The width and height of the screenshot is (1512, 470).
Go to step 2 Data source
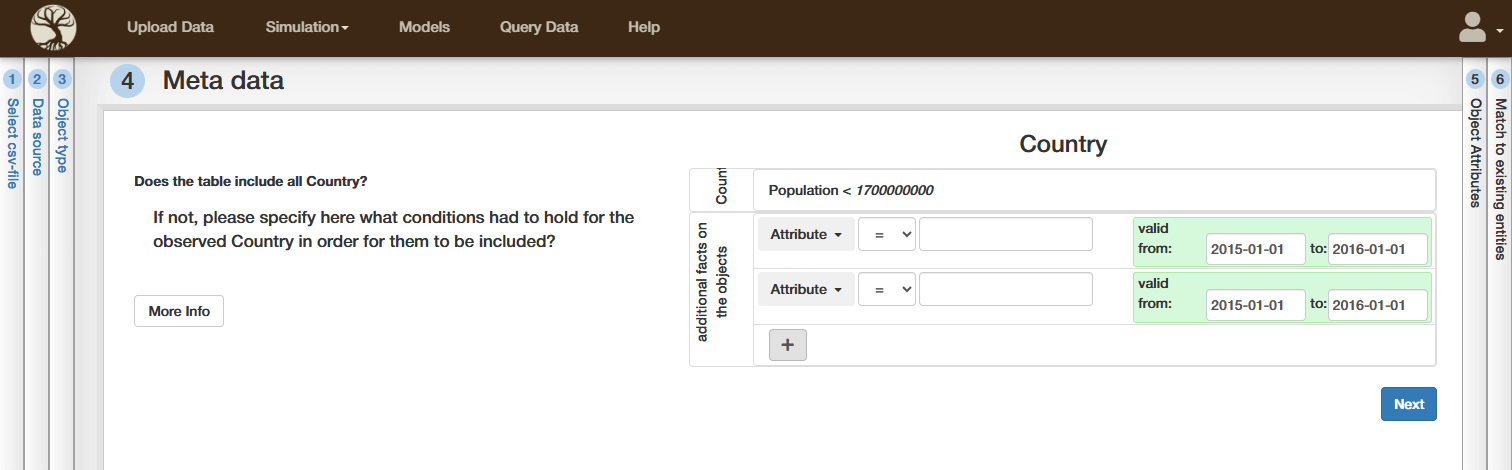pos(37,130)
